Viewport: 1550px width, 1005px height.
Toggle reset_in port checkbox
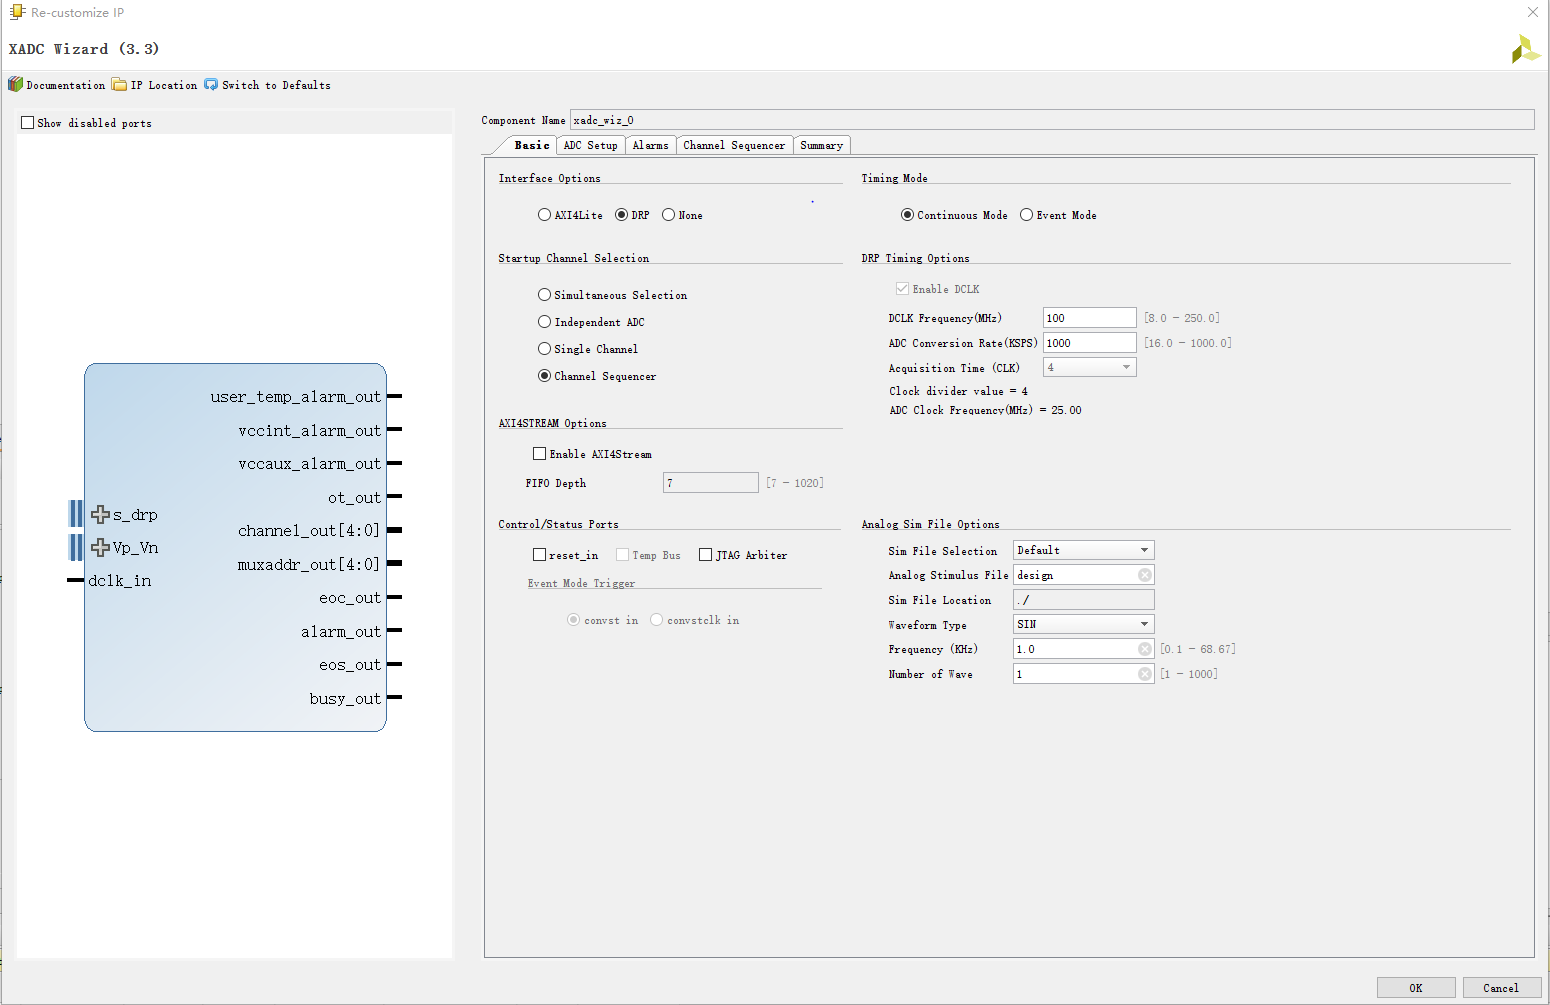tap(540, 555)
